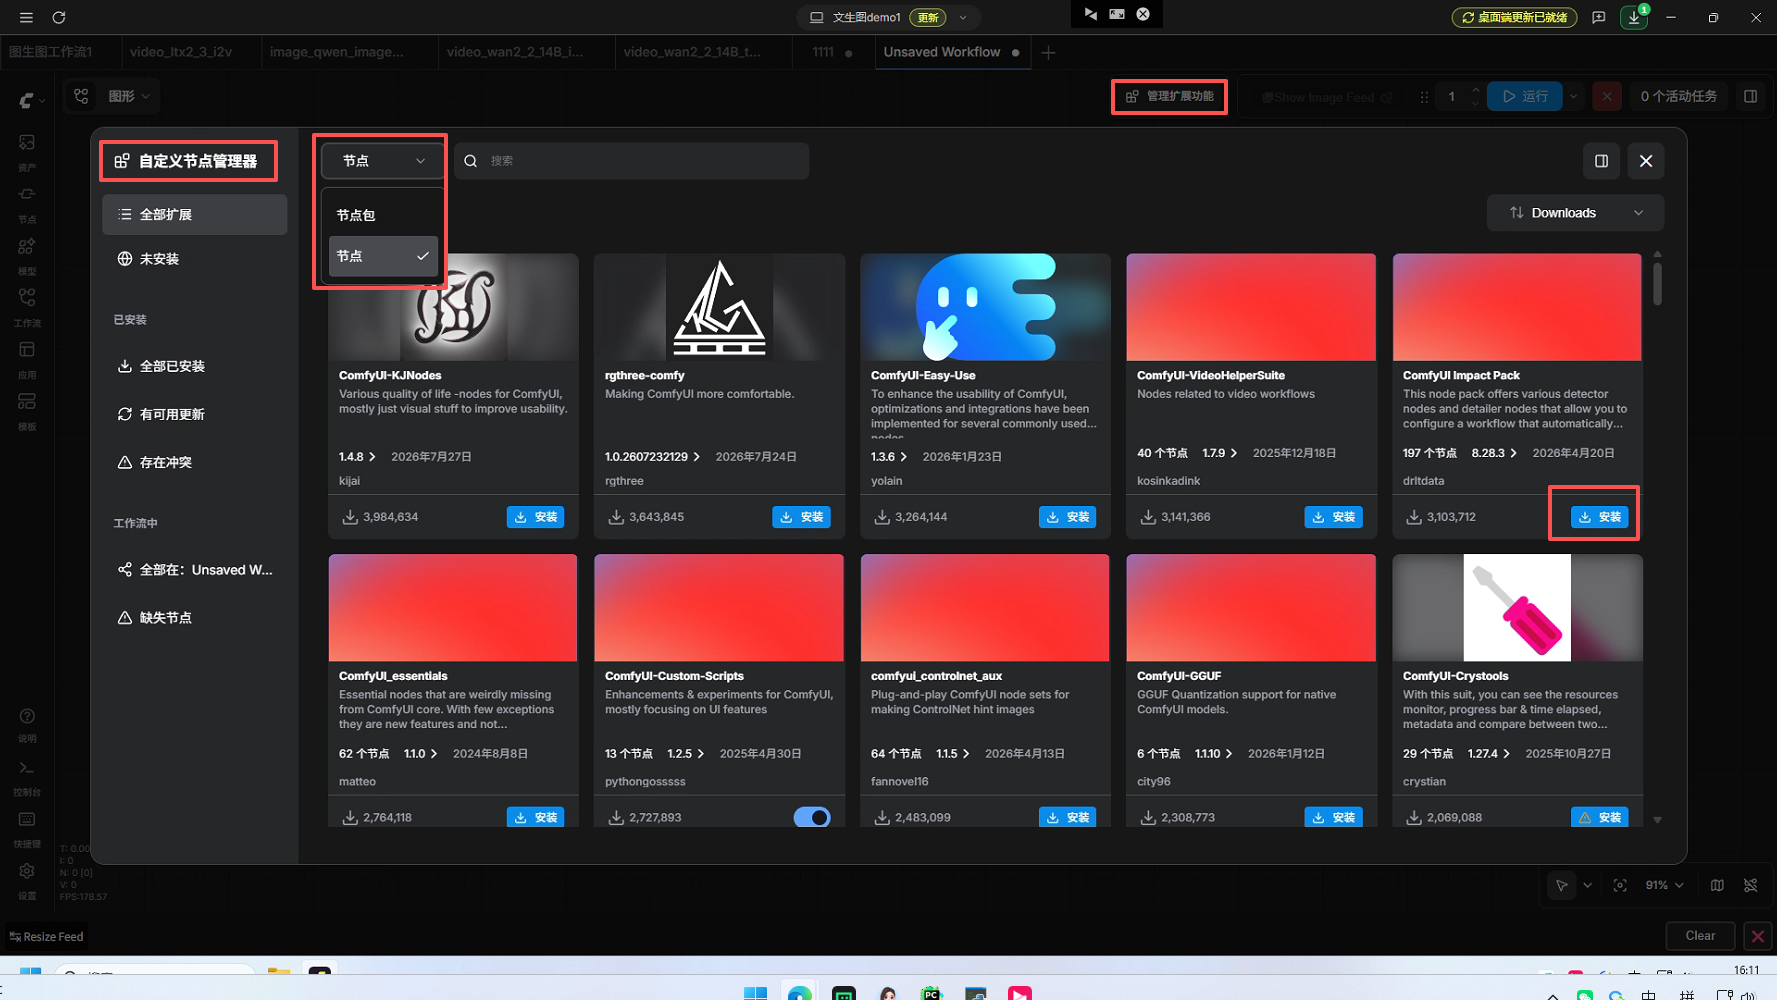
Task: Select 节点包 in the dropdown list
Action: (x=383, y=215)
